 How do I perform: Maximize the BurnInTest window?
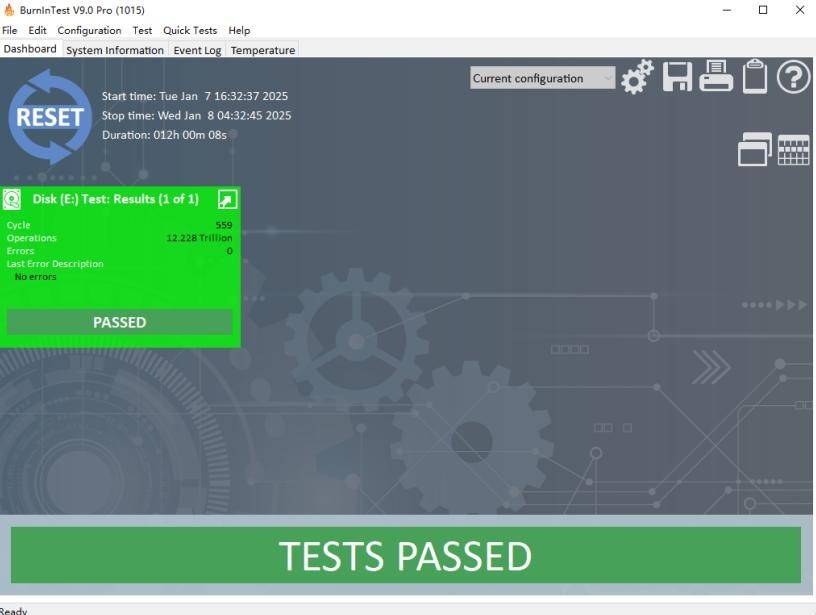point(763,10)
